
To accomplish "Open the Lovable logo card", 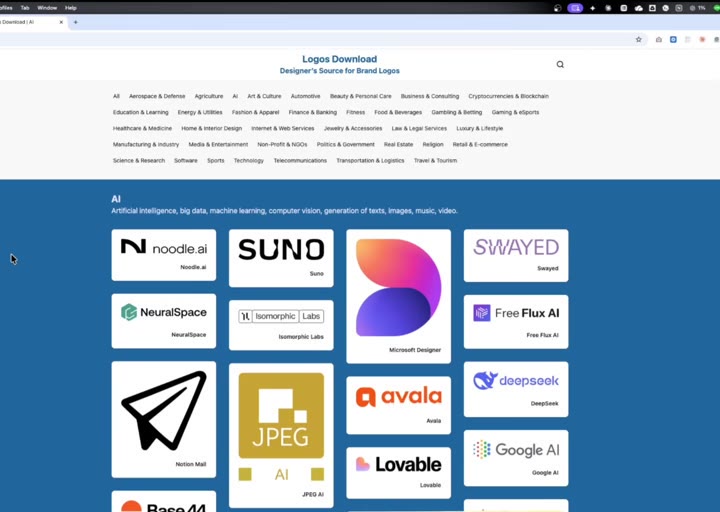I will click(x=399, y=473).
